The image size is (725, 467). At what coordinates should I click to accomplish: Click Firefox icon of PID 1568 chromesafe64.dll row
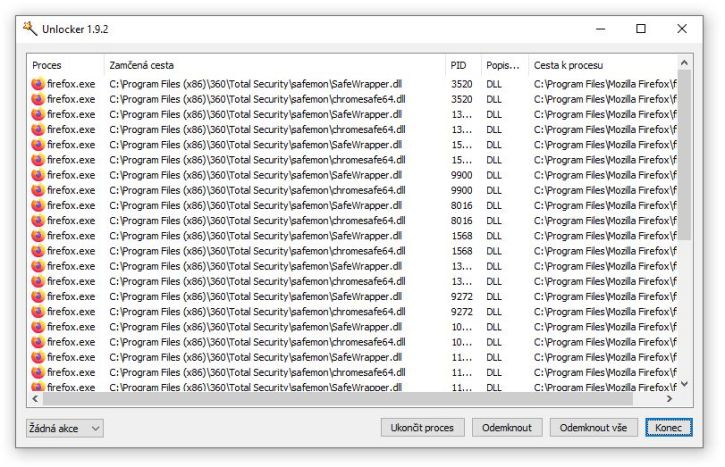coord(38,251)
